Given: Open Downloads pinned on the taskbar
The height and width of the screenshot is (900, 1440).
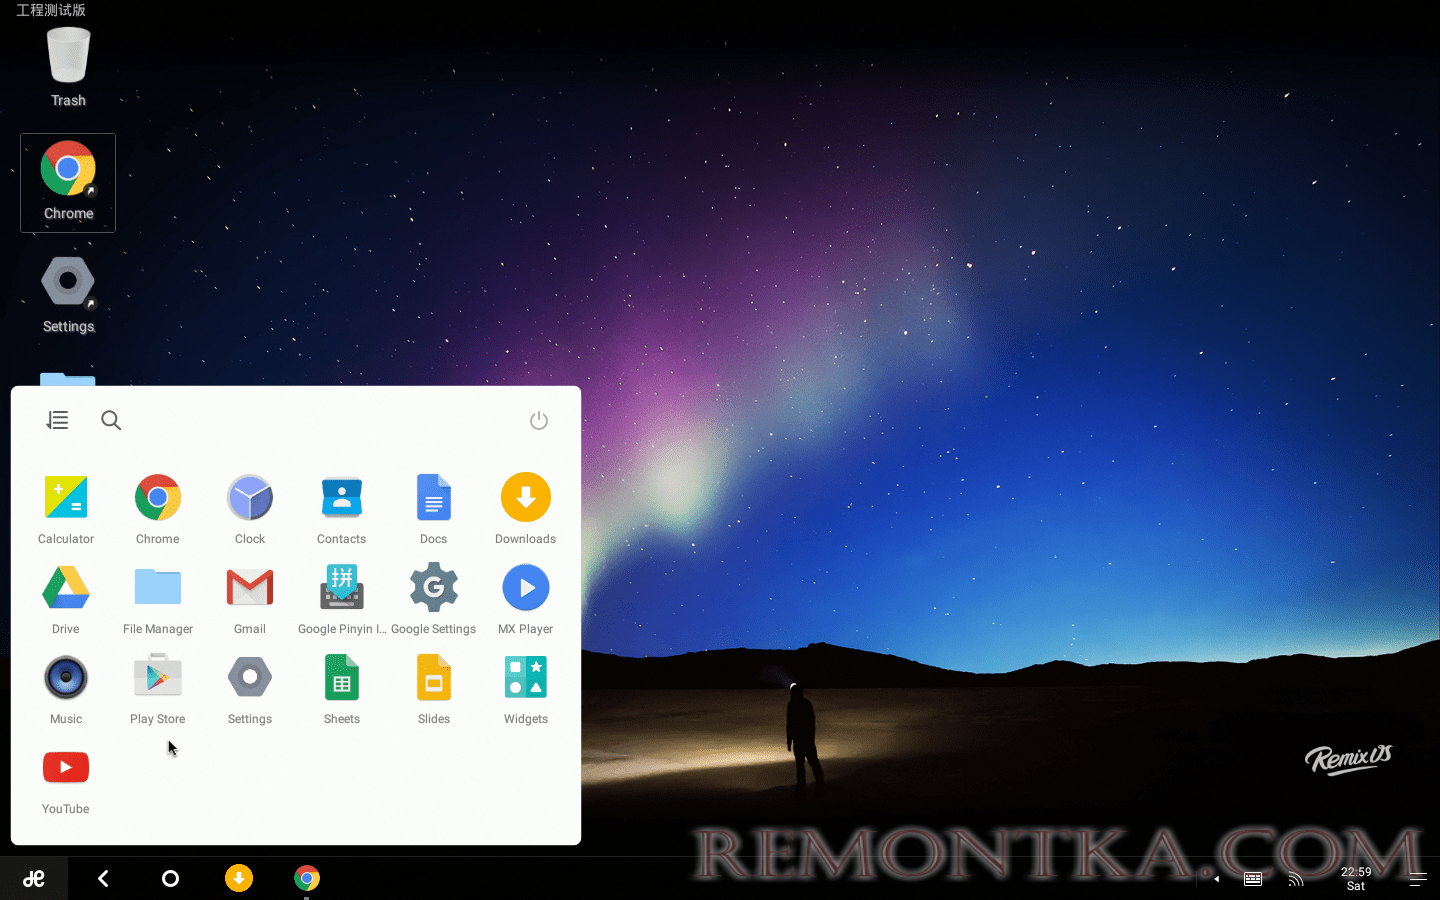Looking at the screenshot, I should point(239,878).
